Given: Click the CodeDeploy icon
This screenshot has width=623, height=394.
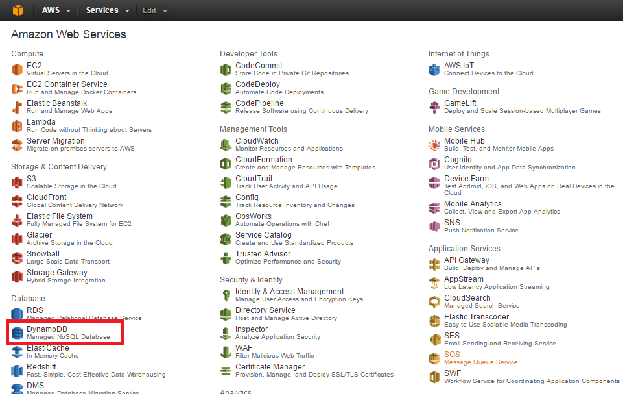Looking at the screenshot, I should (226, 88).
